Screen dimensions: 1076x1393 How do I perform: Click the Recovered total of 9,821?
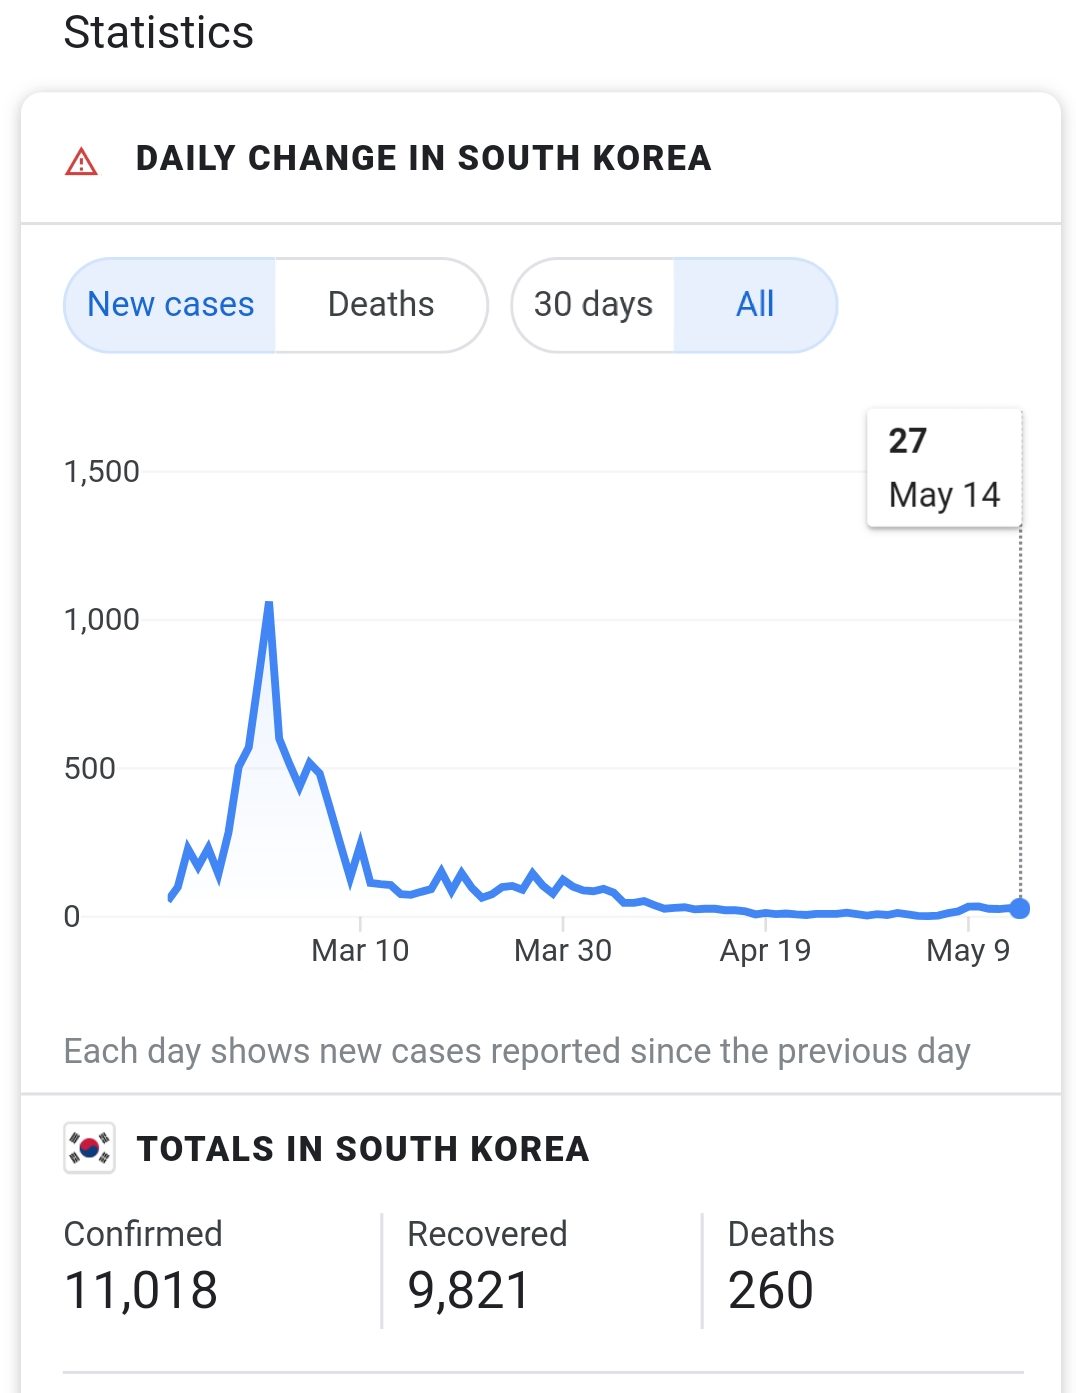[x=468, y=1289]
